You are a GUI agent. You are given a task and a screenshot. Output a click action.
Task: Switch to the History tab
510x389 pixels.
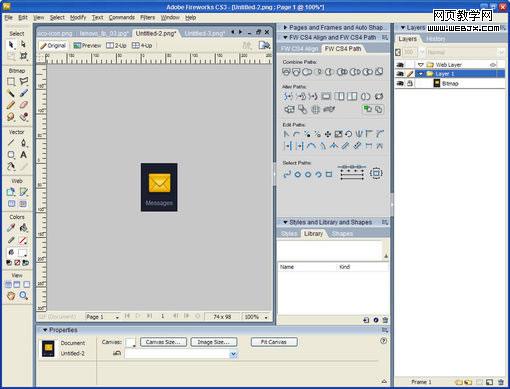[435, 39]
